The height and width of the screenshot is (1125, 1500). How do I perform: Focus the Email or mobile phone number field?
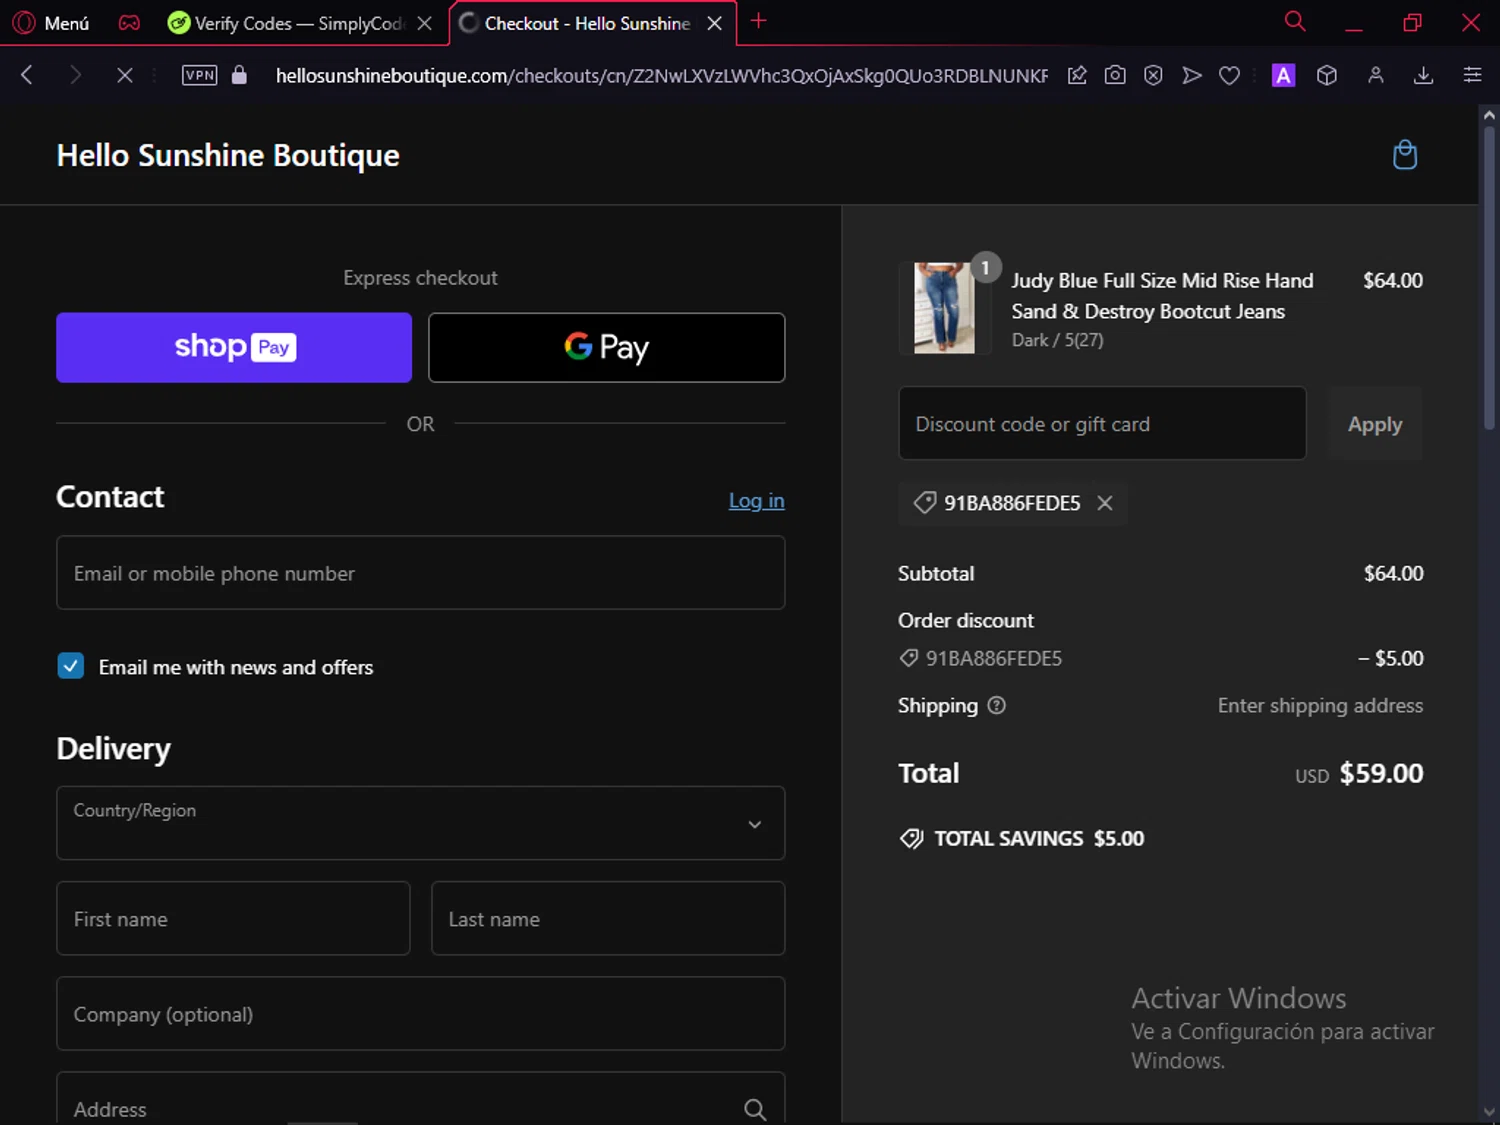coord(421,573)
